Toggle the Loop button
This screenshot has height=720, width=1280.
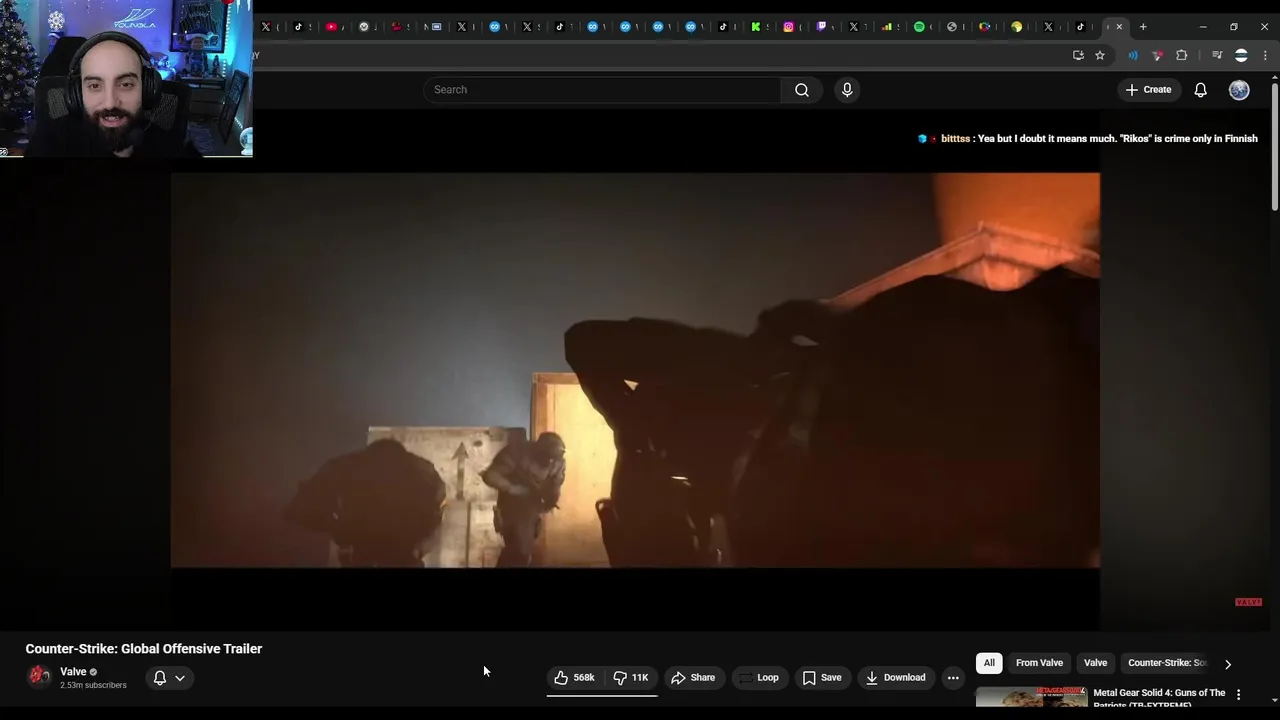(759, 678)
